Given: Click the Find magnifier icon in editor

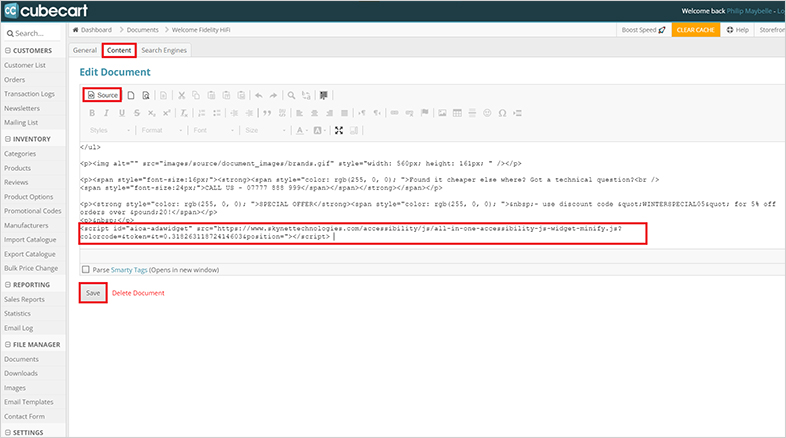Looking at the screenshot, I should tap(291, 95).
